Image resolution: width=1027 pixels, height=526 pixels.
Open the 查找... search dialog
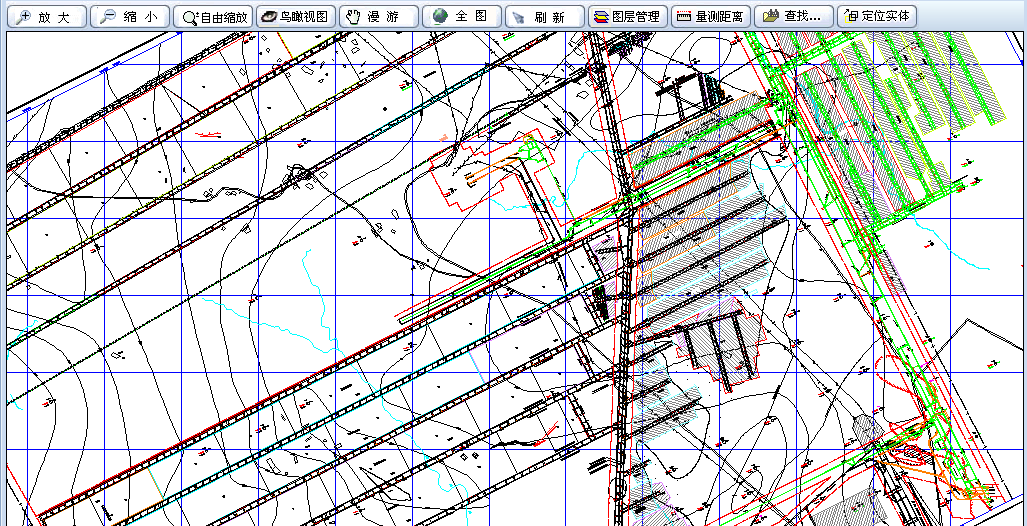[793, 16]
